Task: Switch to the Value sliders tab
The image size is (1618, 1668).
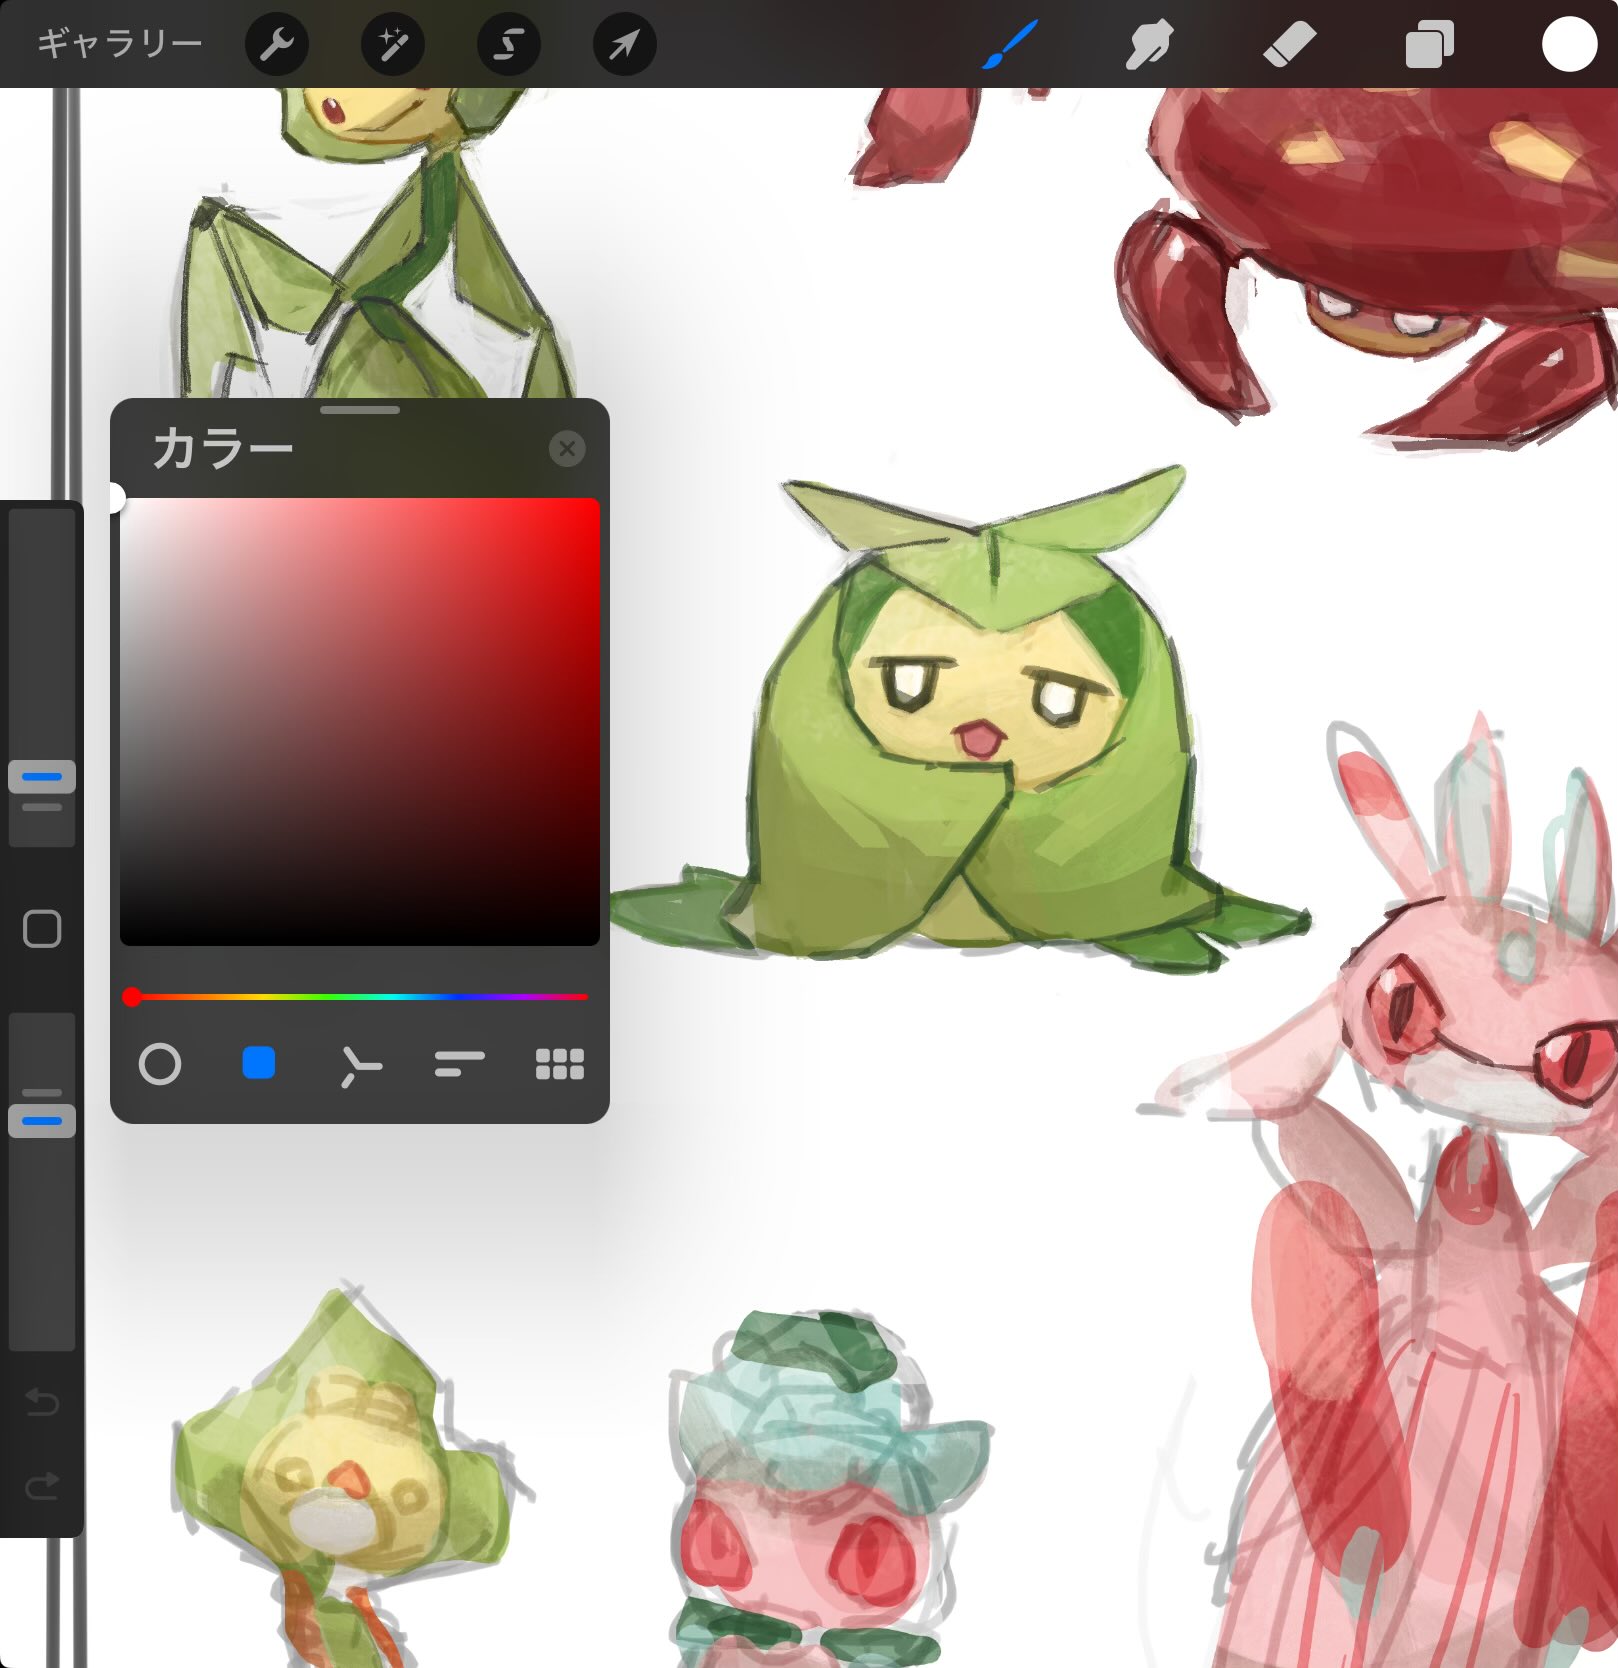Action: 459,1064
